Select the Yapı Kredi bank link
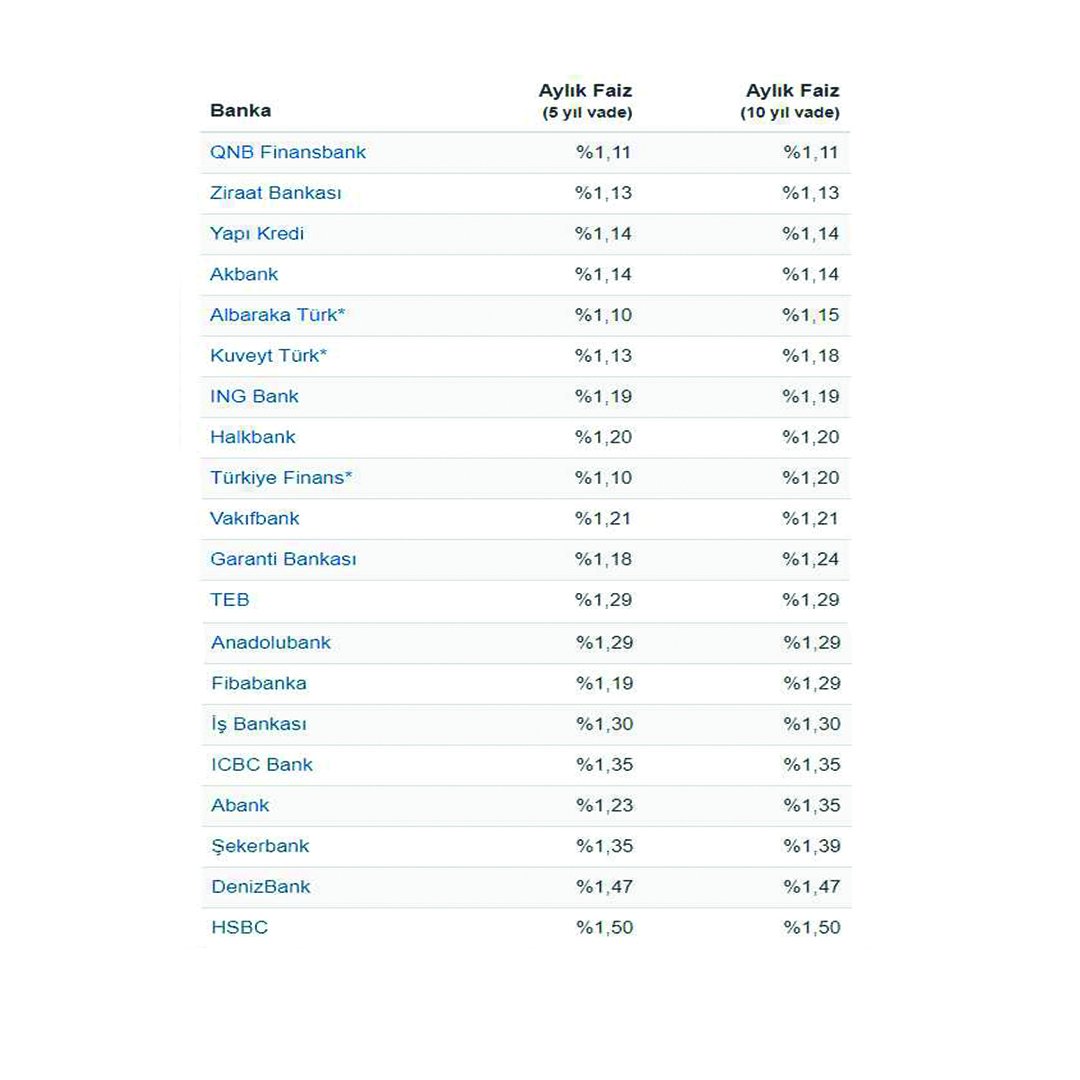This screenshot has height=1080, width=1080. (257, 234)
